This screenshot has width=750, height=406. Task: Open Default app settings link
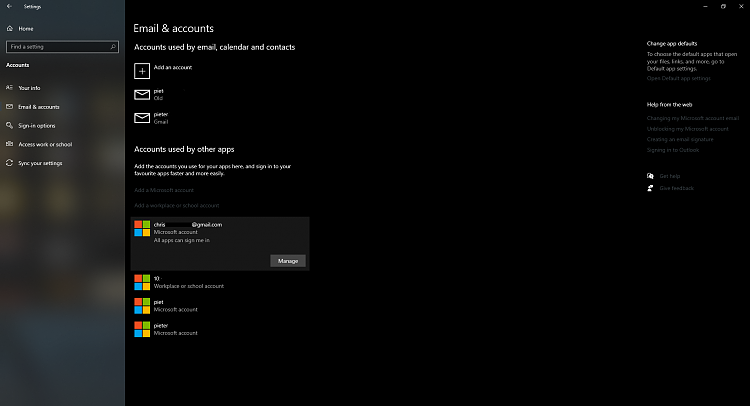click(679, 78)
